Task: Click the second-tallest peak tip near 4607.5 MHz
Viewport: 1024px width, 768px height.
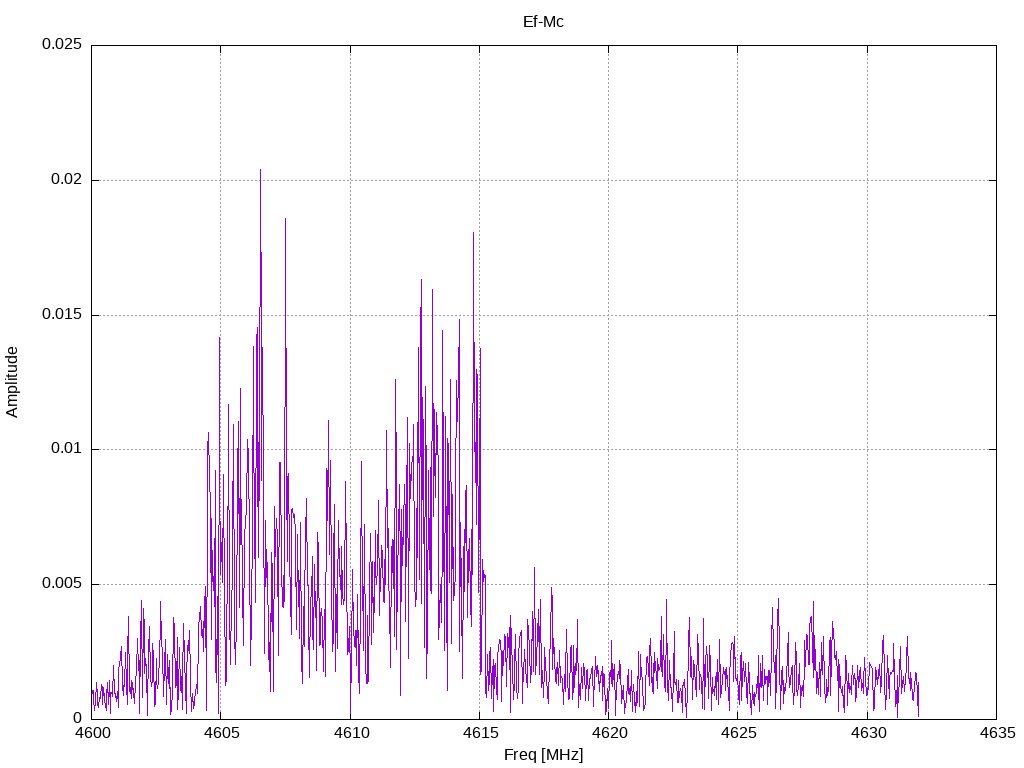Action: 285,219
